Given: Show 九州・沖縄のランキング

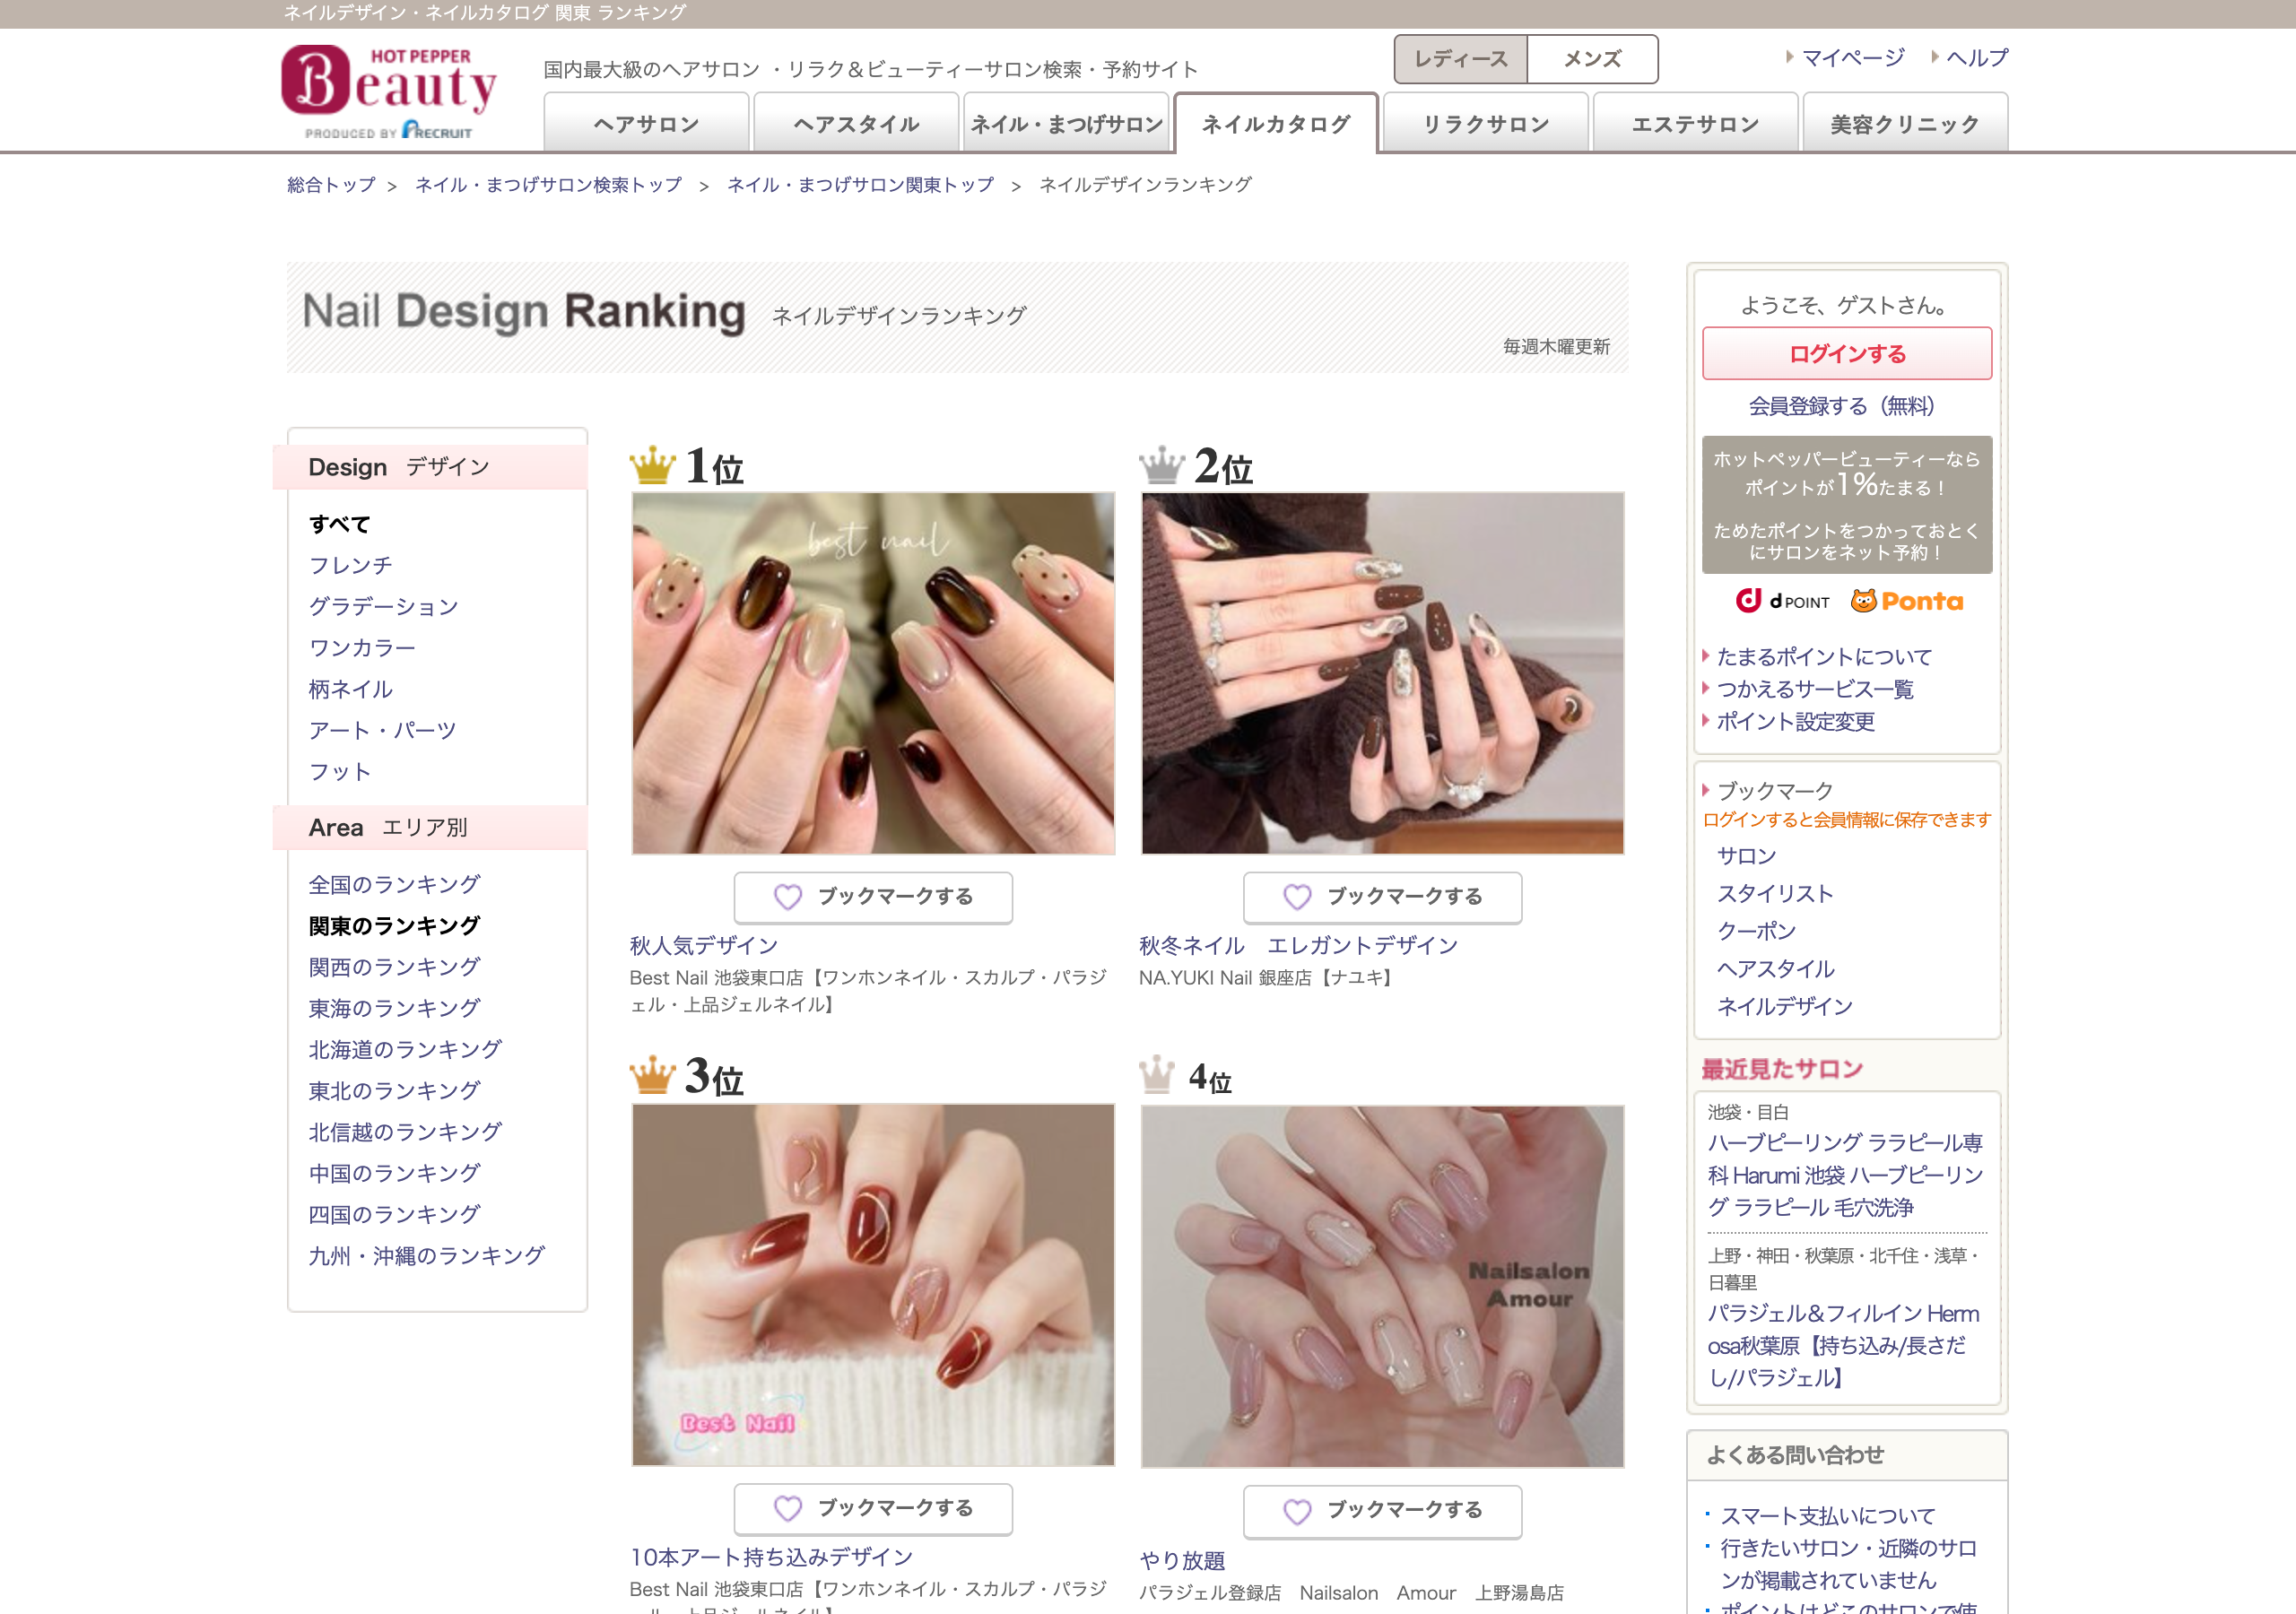Looking at the screenshot, I should click(x=427, y=1255).
